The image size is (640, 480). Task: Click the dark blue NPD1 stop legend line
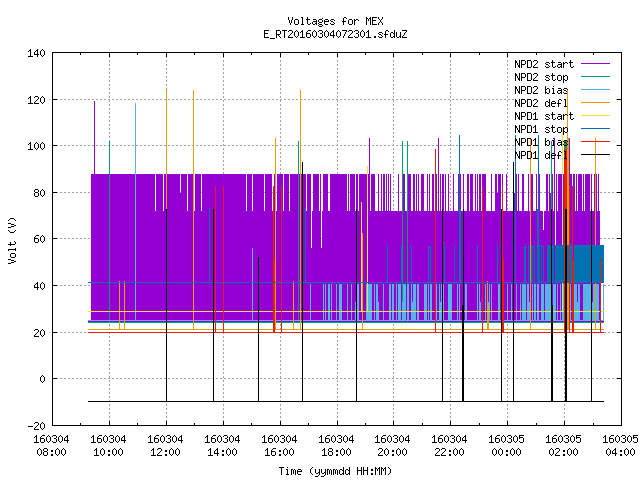coord(595,129)
